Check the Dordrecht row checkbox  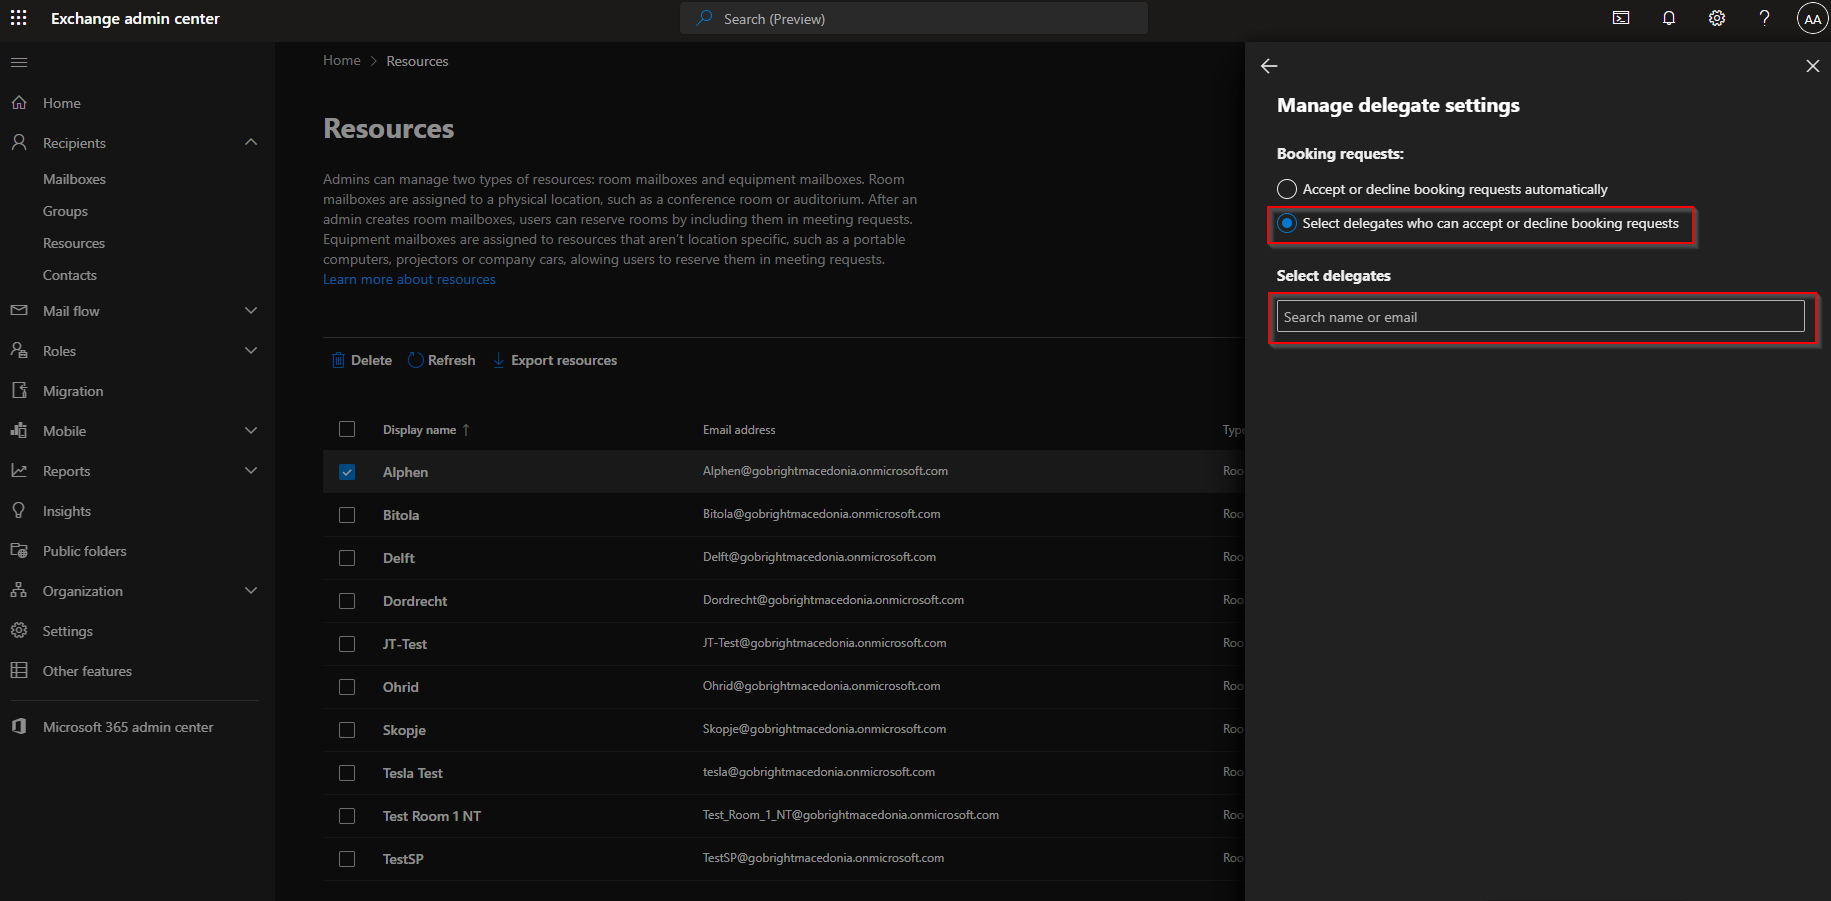tap(347, 601)
